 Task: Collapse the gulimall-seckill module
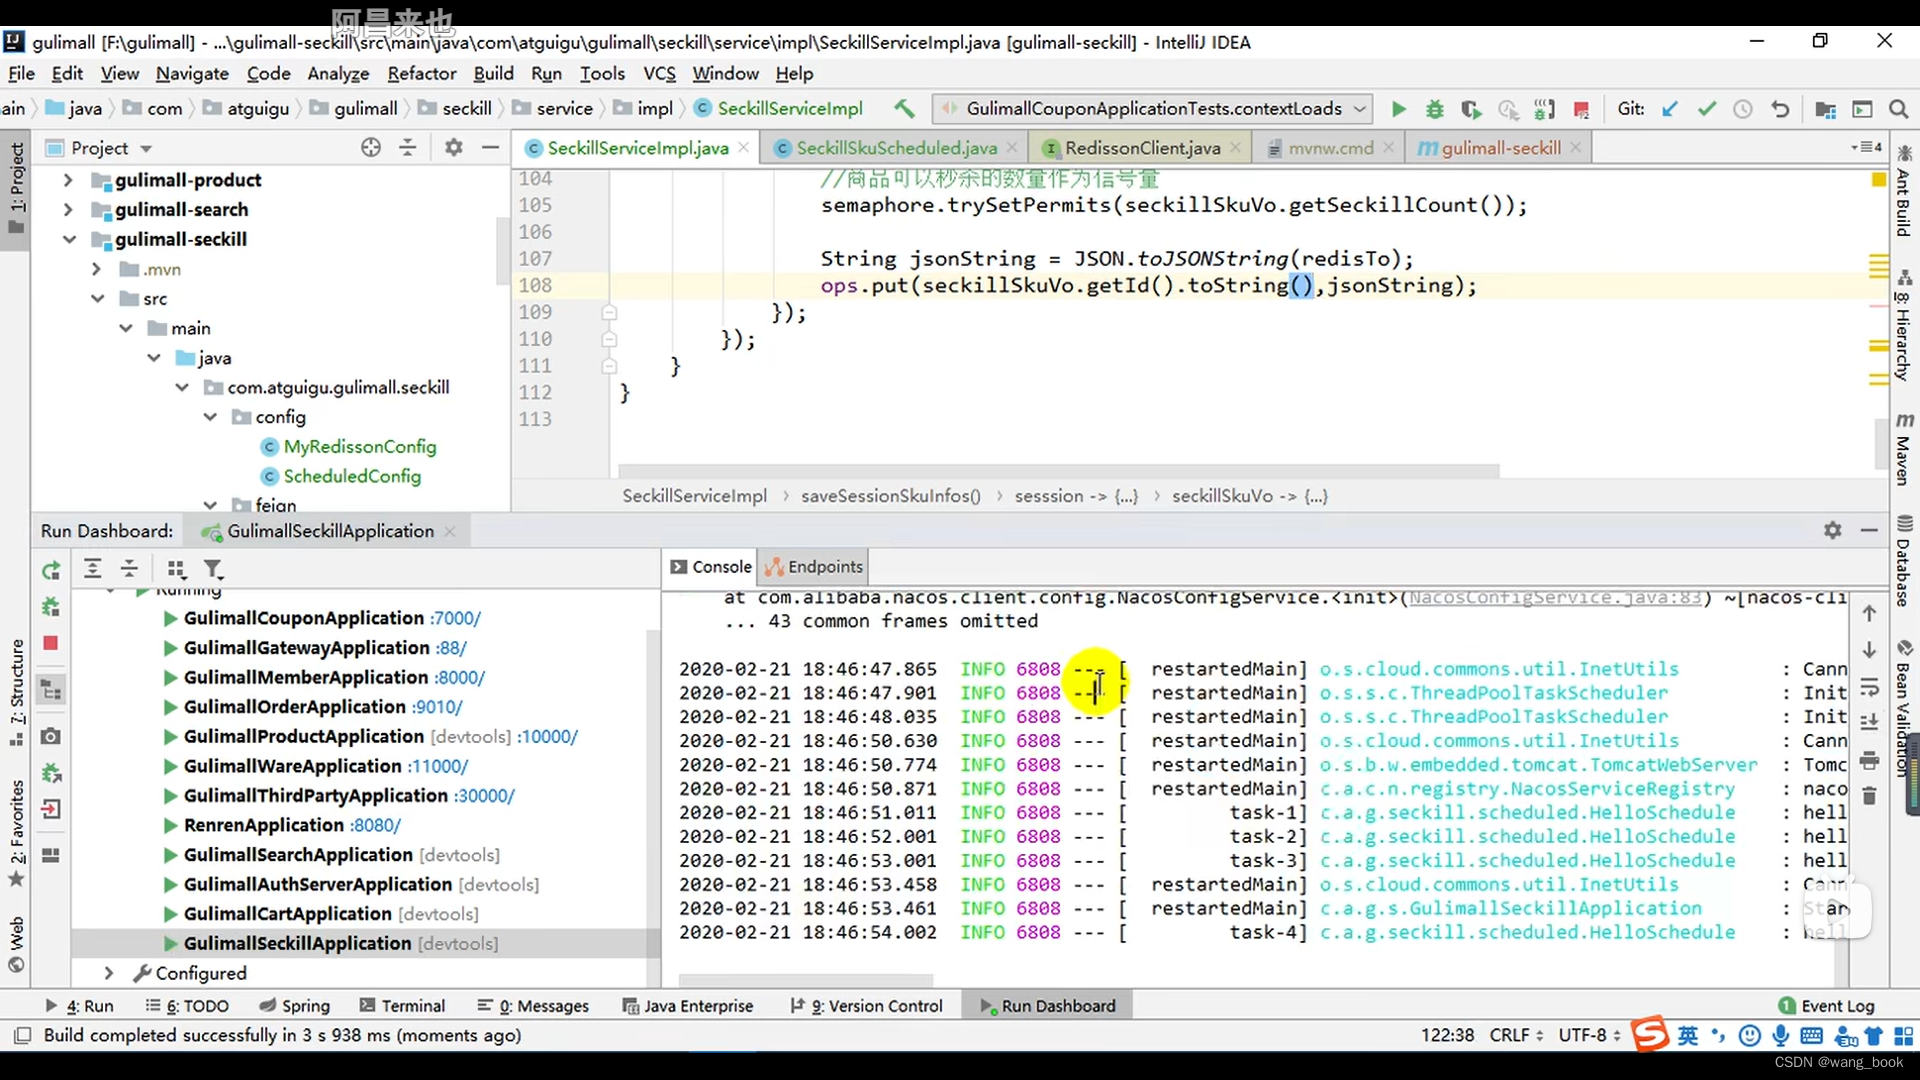click(68, 239)
